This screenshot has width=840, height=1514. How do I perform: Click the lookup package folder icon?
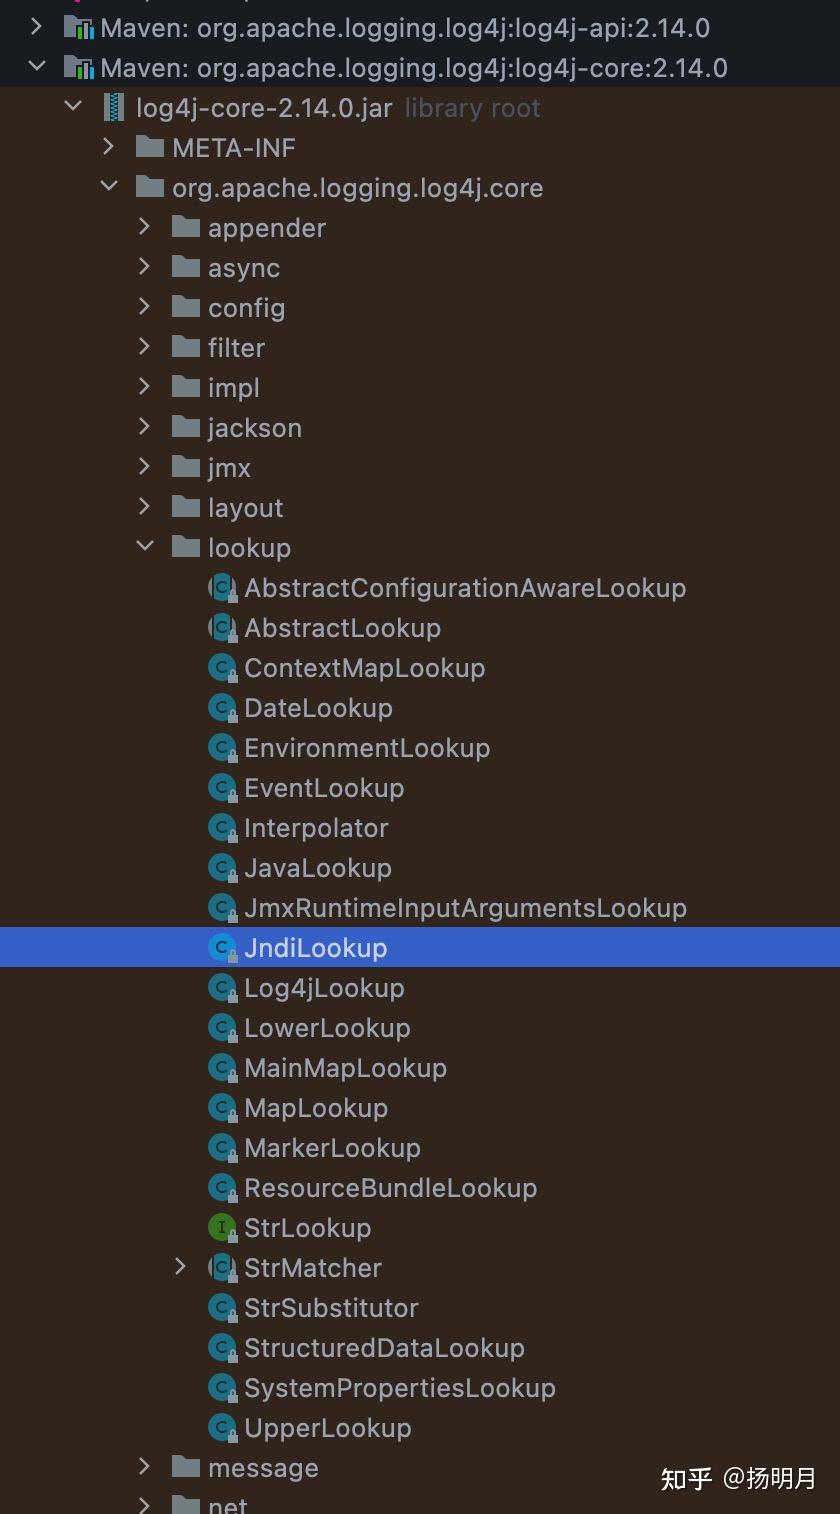(186, 548)
